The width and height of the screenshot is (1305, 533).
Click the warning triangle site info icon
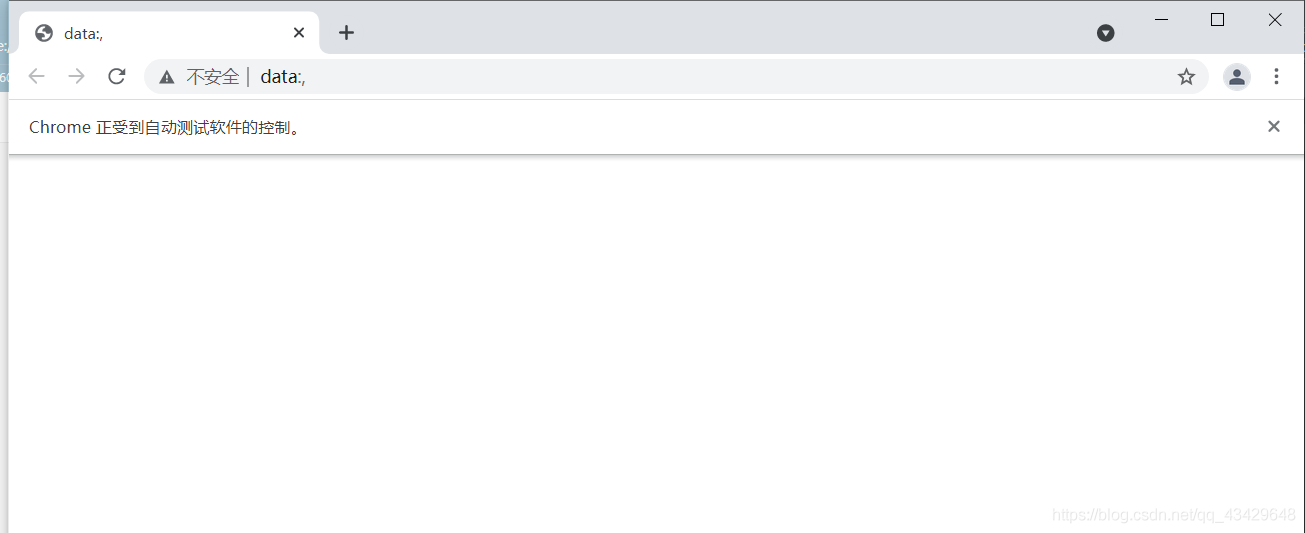click(167, 77)
